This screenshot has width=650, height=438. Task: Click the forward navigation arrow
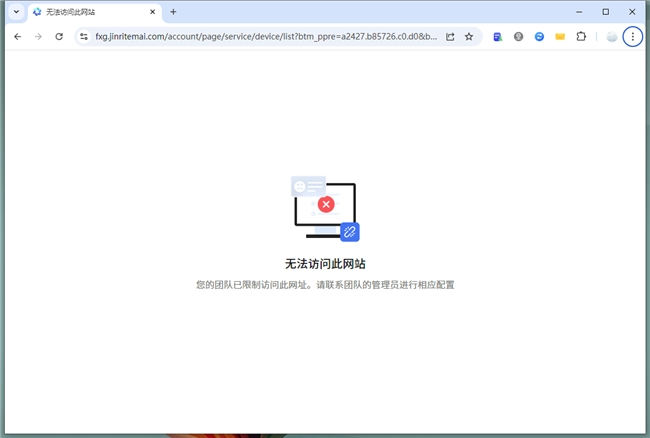coord(38,36)
